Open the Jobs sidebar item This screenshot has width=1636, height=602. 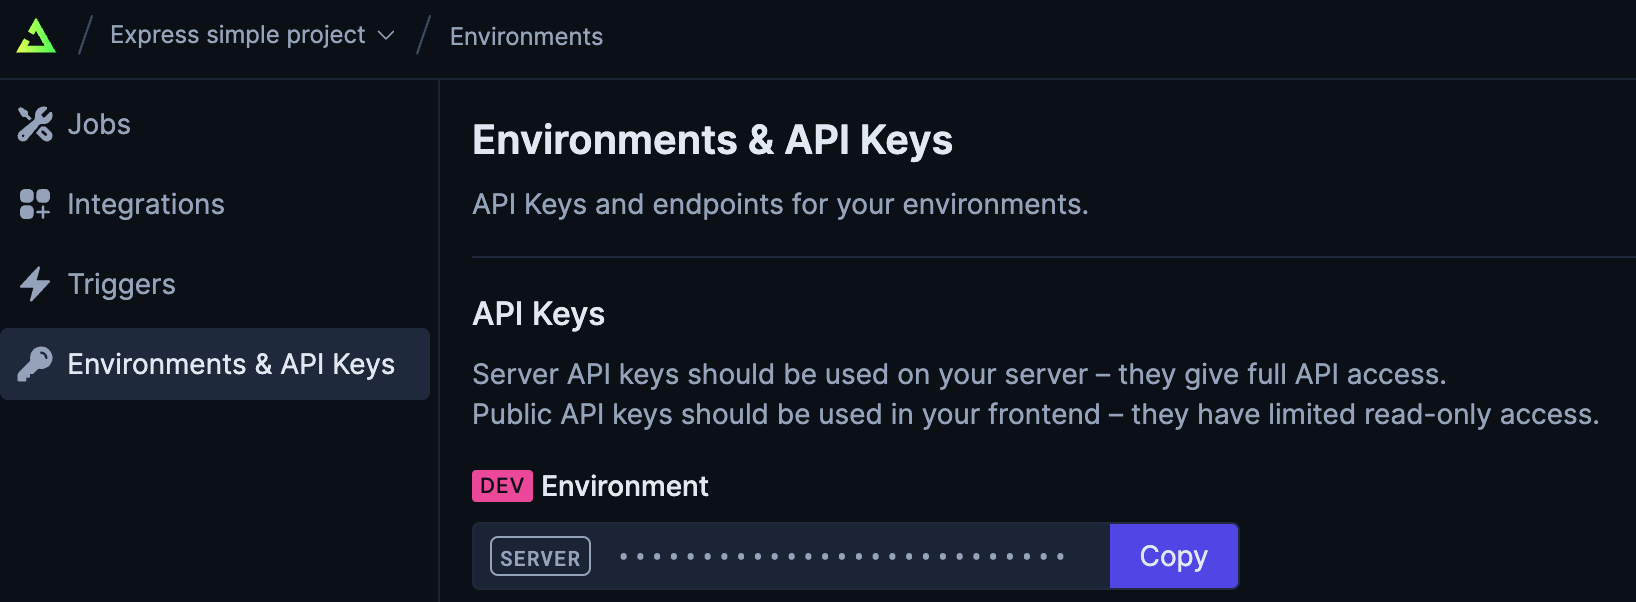pos(99,124)
